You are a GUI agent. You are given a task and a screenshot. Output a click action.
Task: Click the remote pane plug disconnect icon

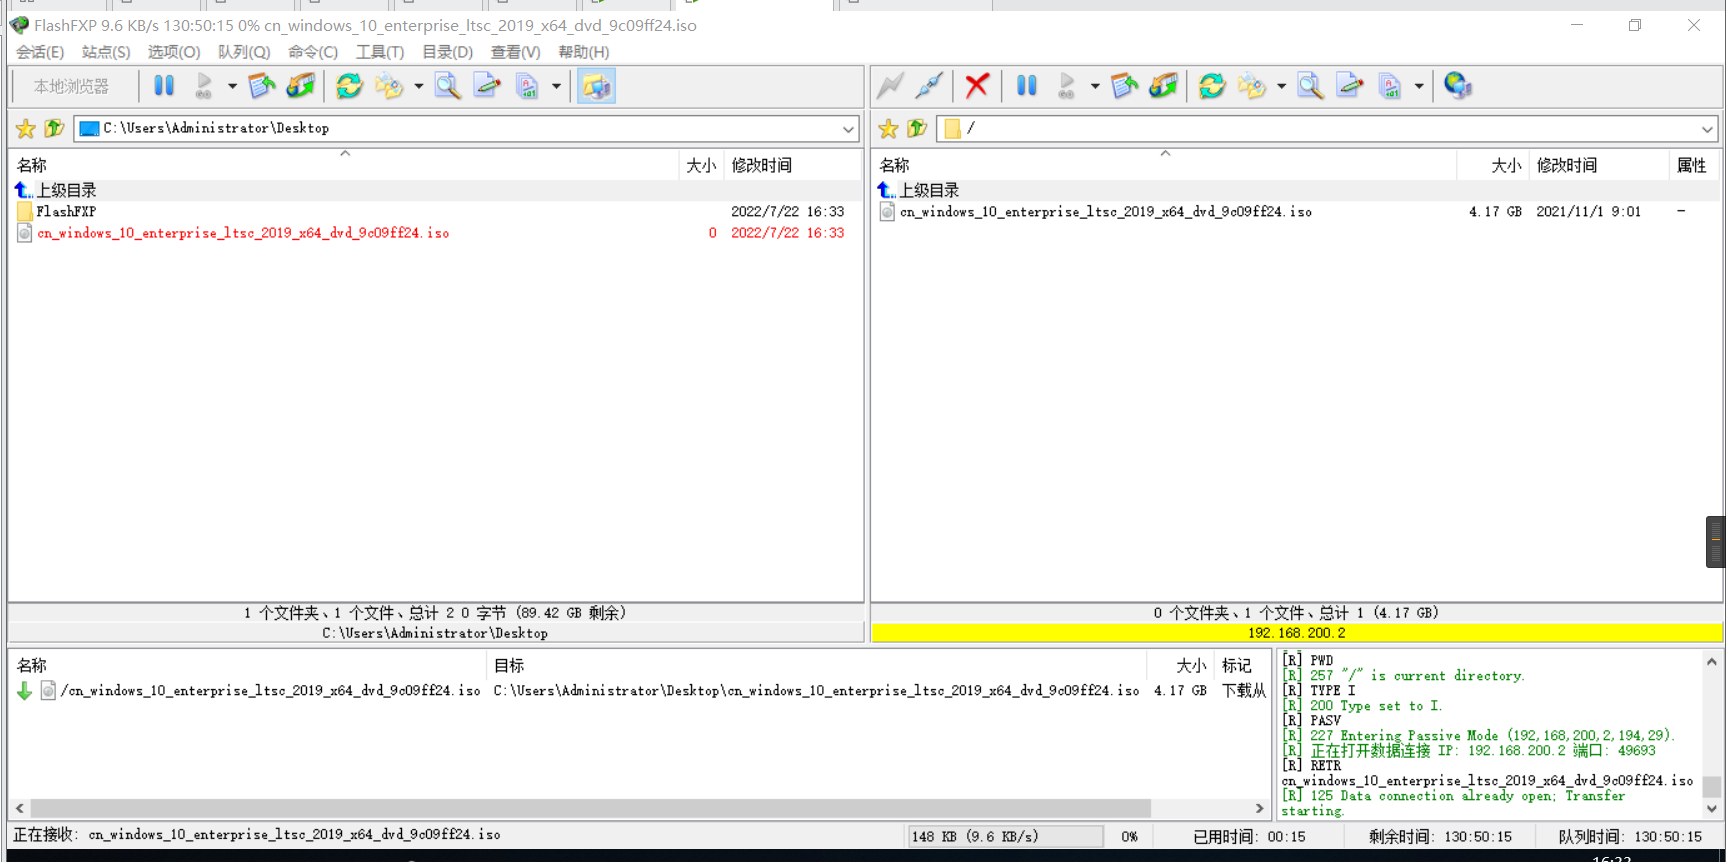coord(929,86)
